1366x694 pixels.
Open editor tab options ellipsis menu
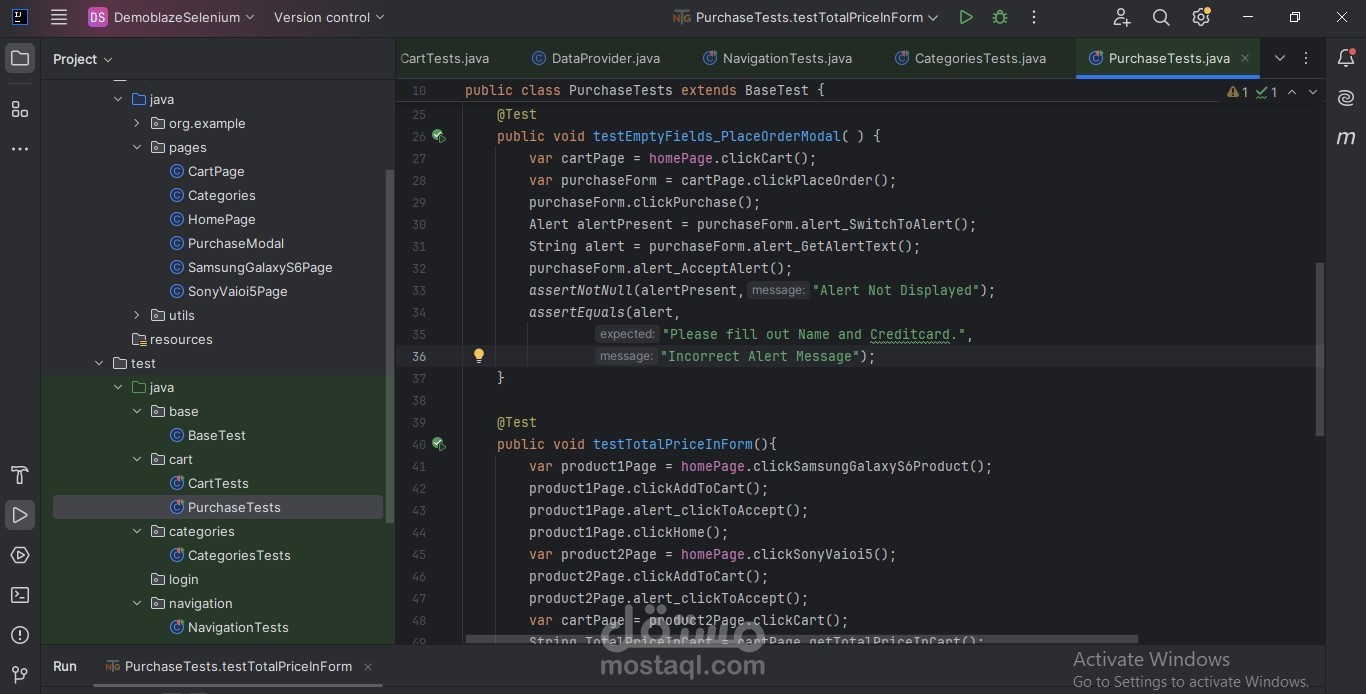click(1306, 58)
